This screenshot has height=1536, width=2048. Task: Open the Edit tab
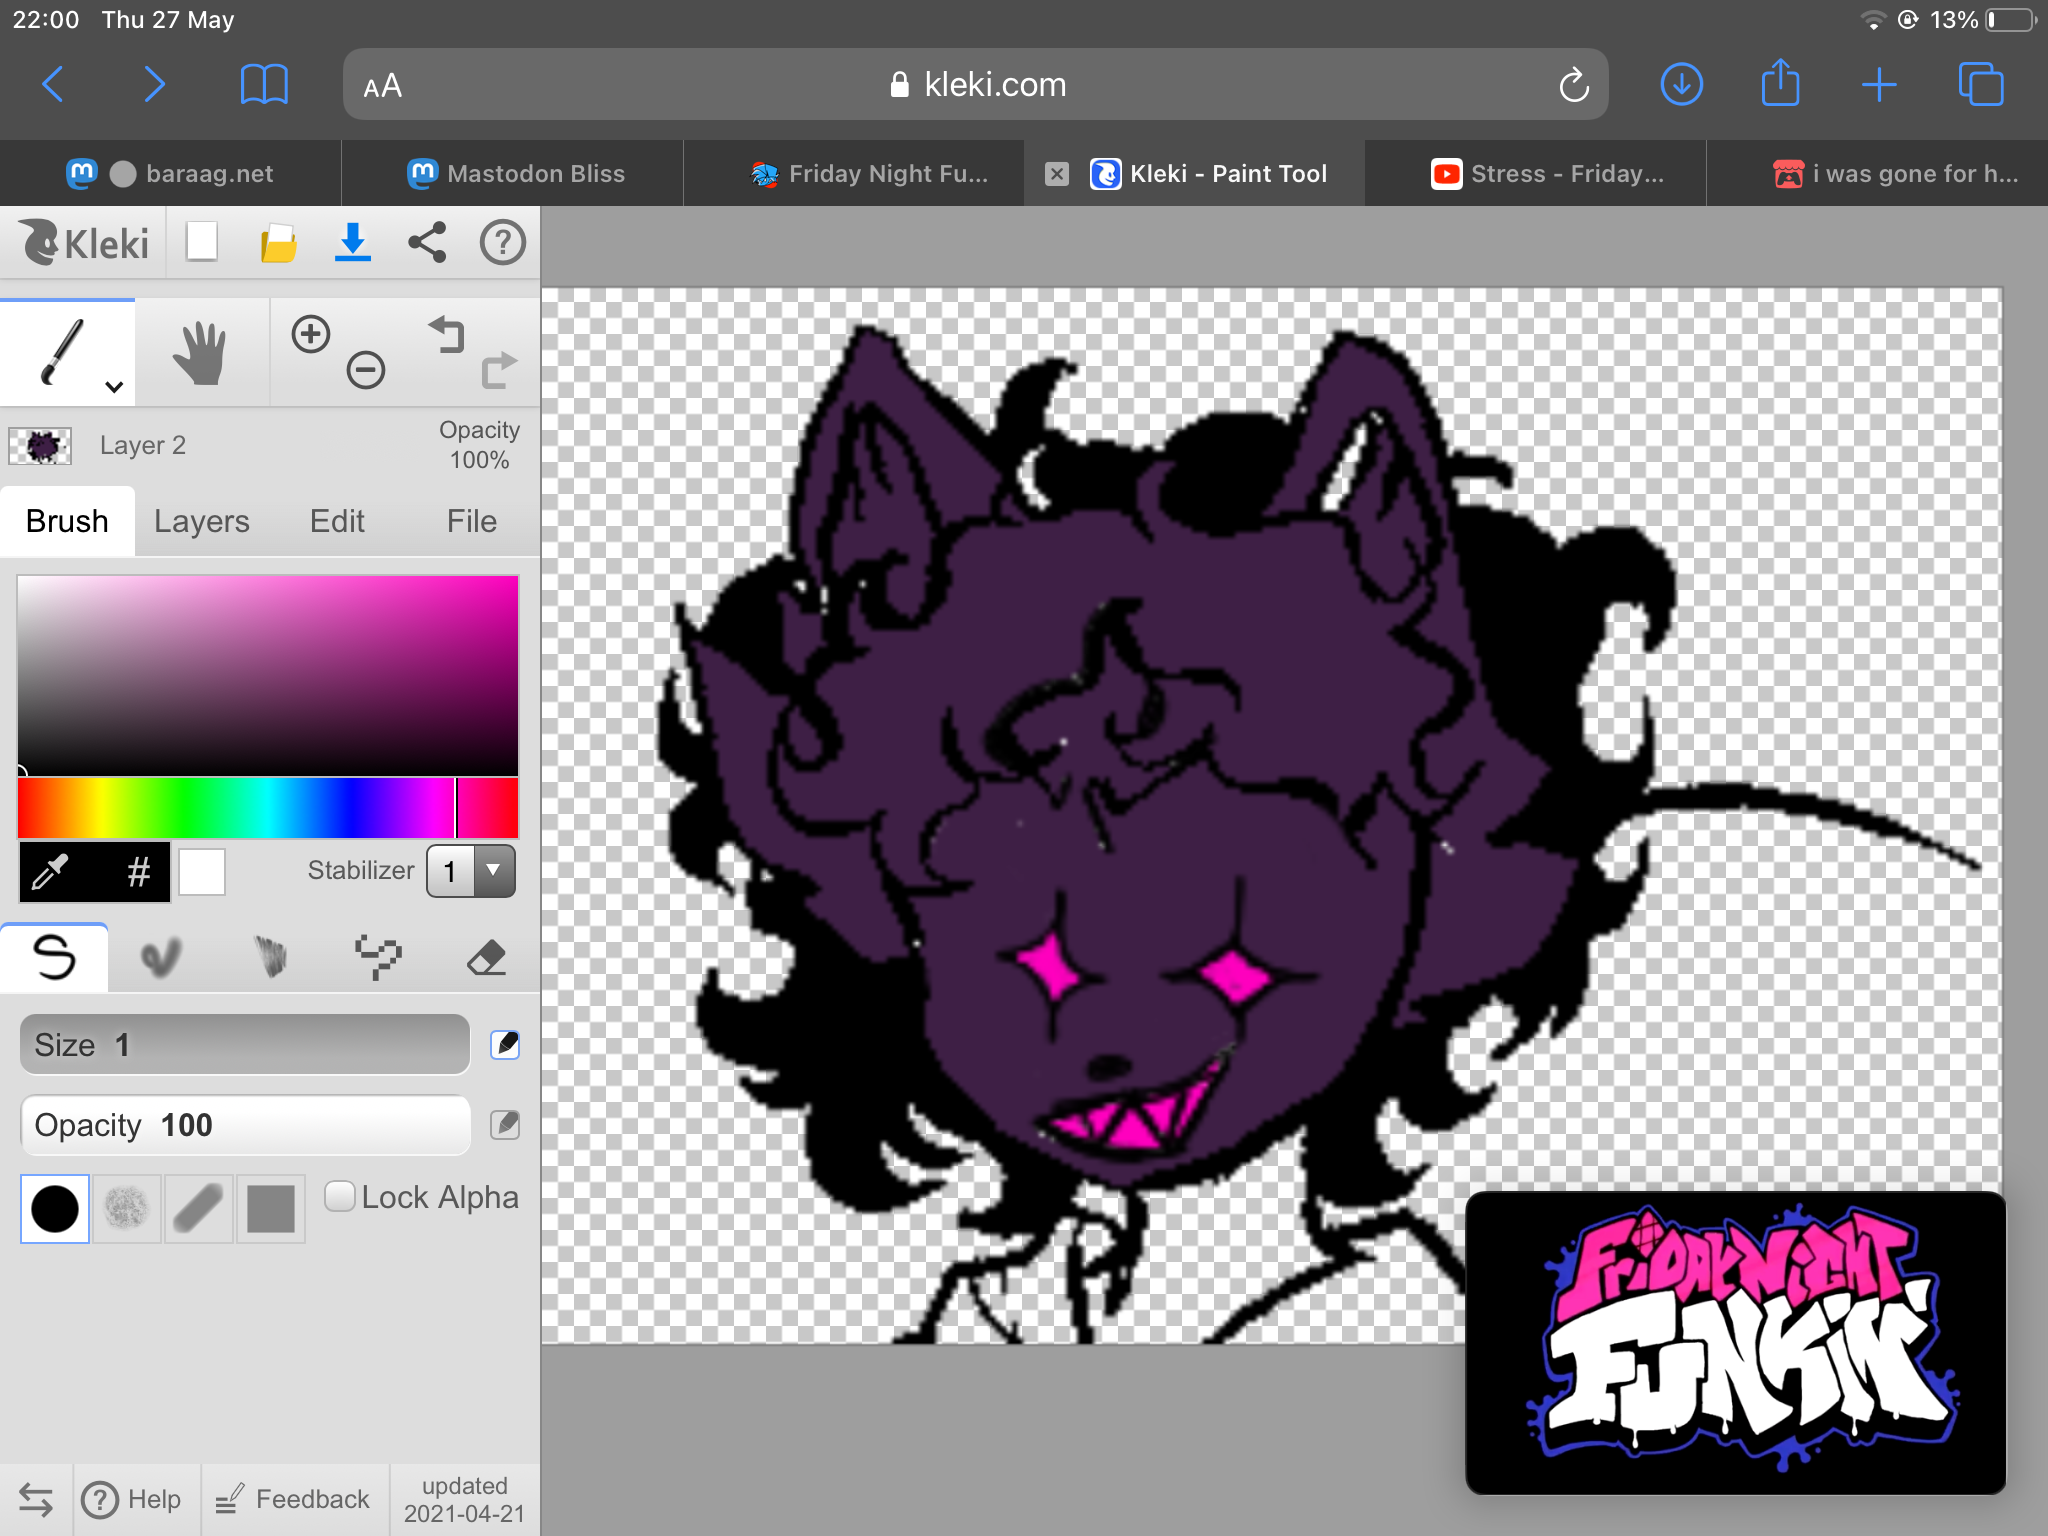(337, 521)
